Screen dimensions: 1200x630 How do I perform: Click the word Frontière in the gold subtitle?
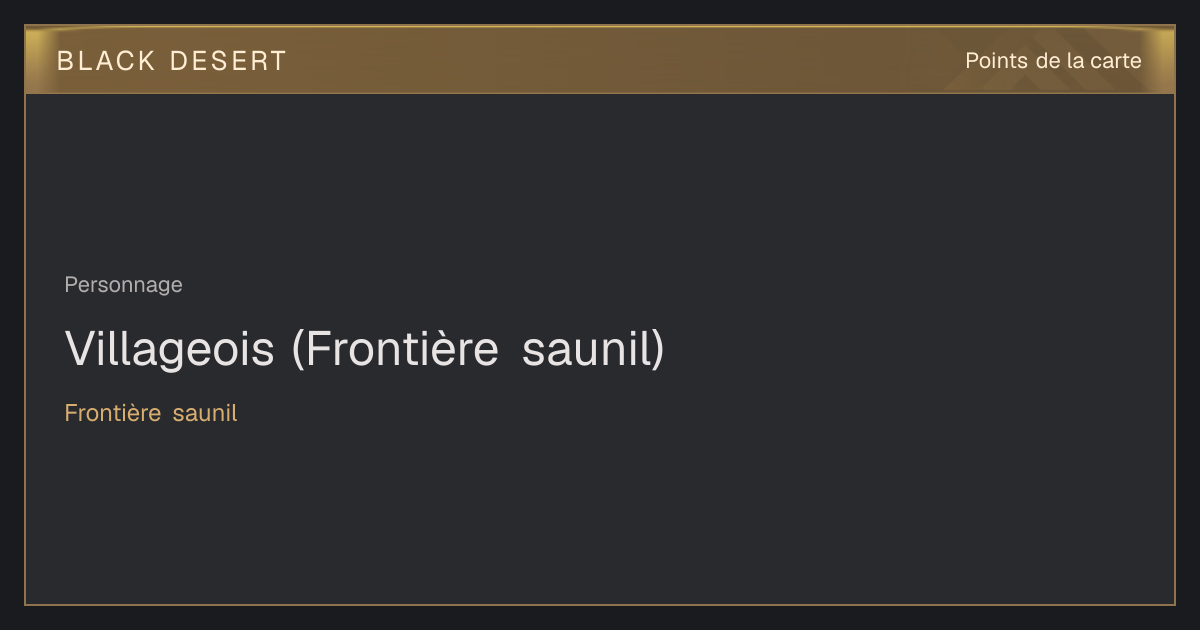[x=113, y=413]
